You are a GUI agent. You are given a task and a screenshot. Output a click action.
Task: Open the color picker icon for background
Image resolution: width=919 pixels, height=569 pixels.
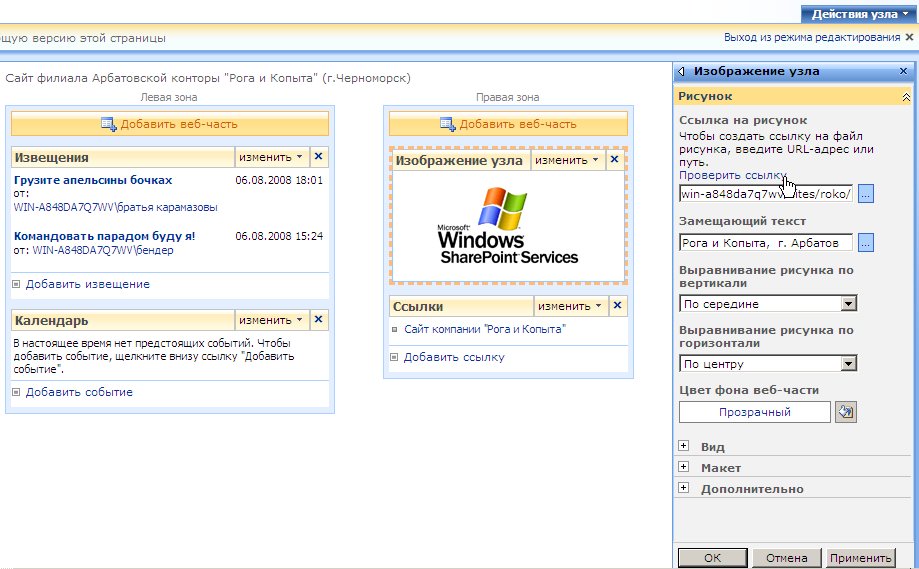coord(846,412)
